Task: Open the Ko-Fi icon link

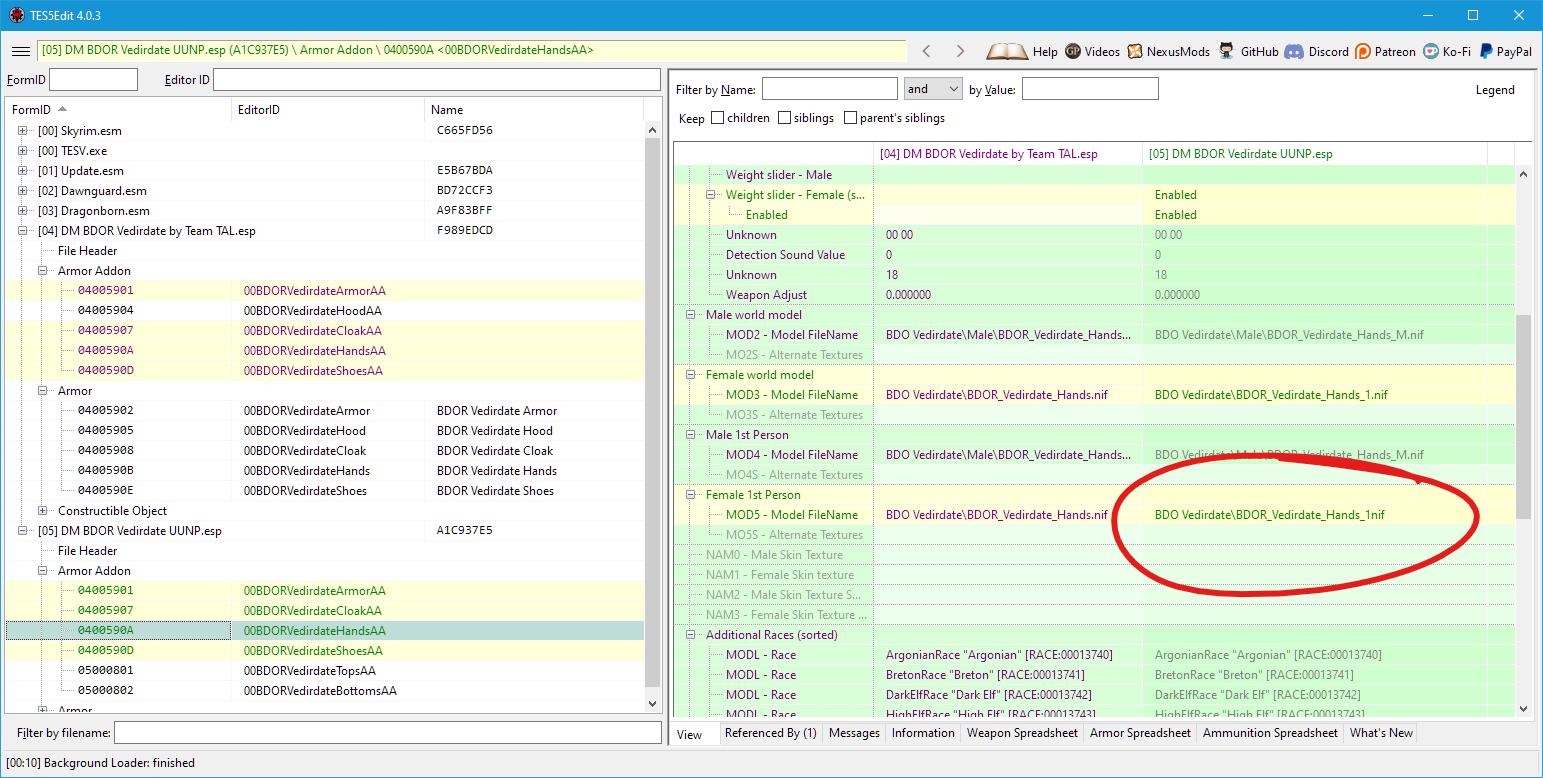Action: click(1431, 51)
